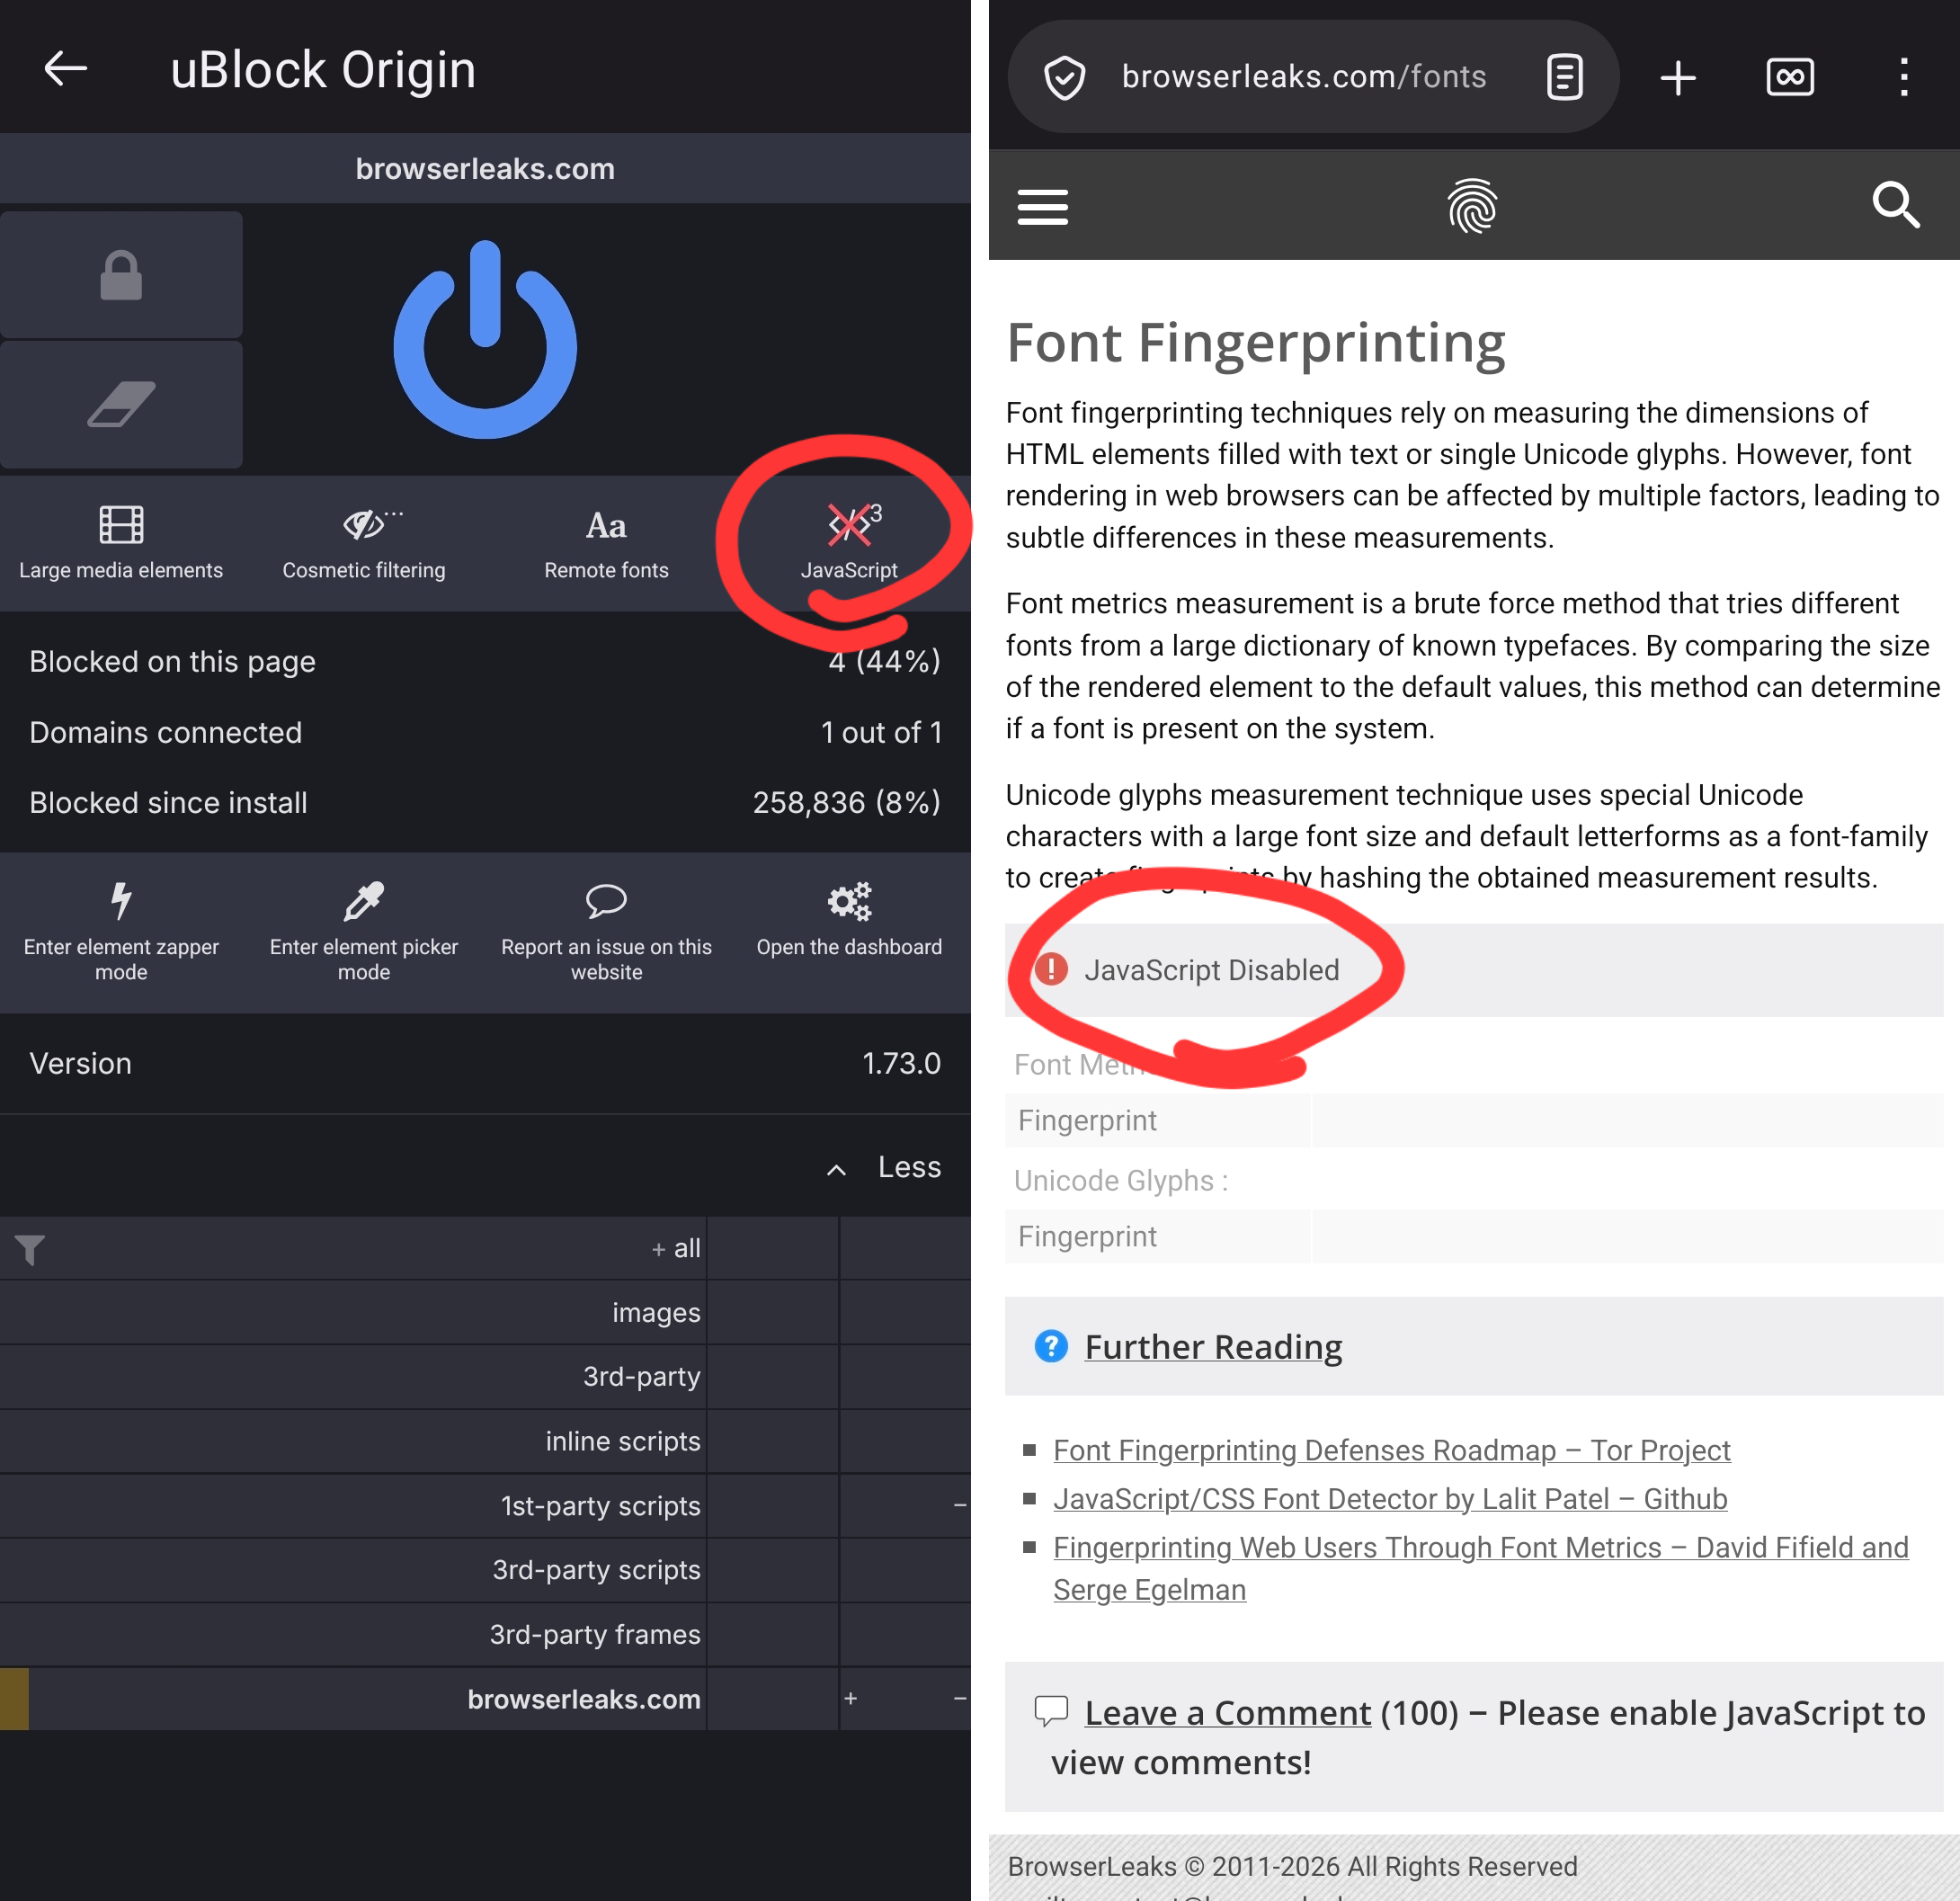Click the filter funnel icon in firewall
The image size is (1960, 1901).
pos(30,1249)
